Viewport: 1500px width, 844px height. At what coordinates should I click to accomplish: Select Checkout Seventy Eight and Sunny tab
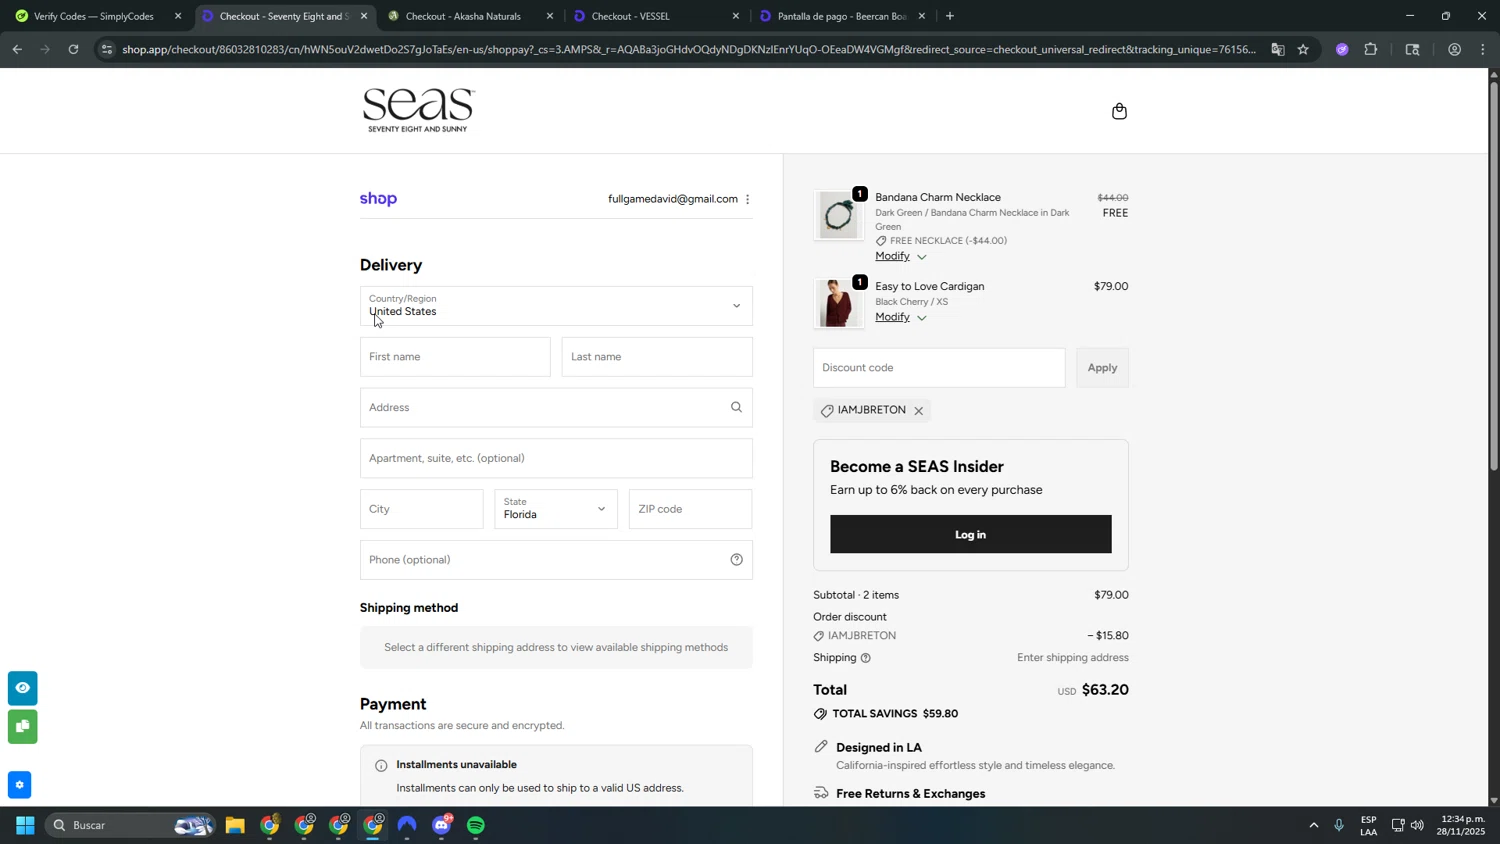(x=283, y=16)
